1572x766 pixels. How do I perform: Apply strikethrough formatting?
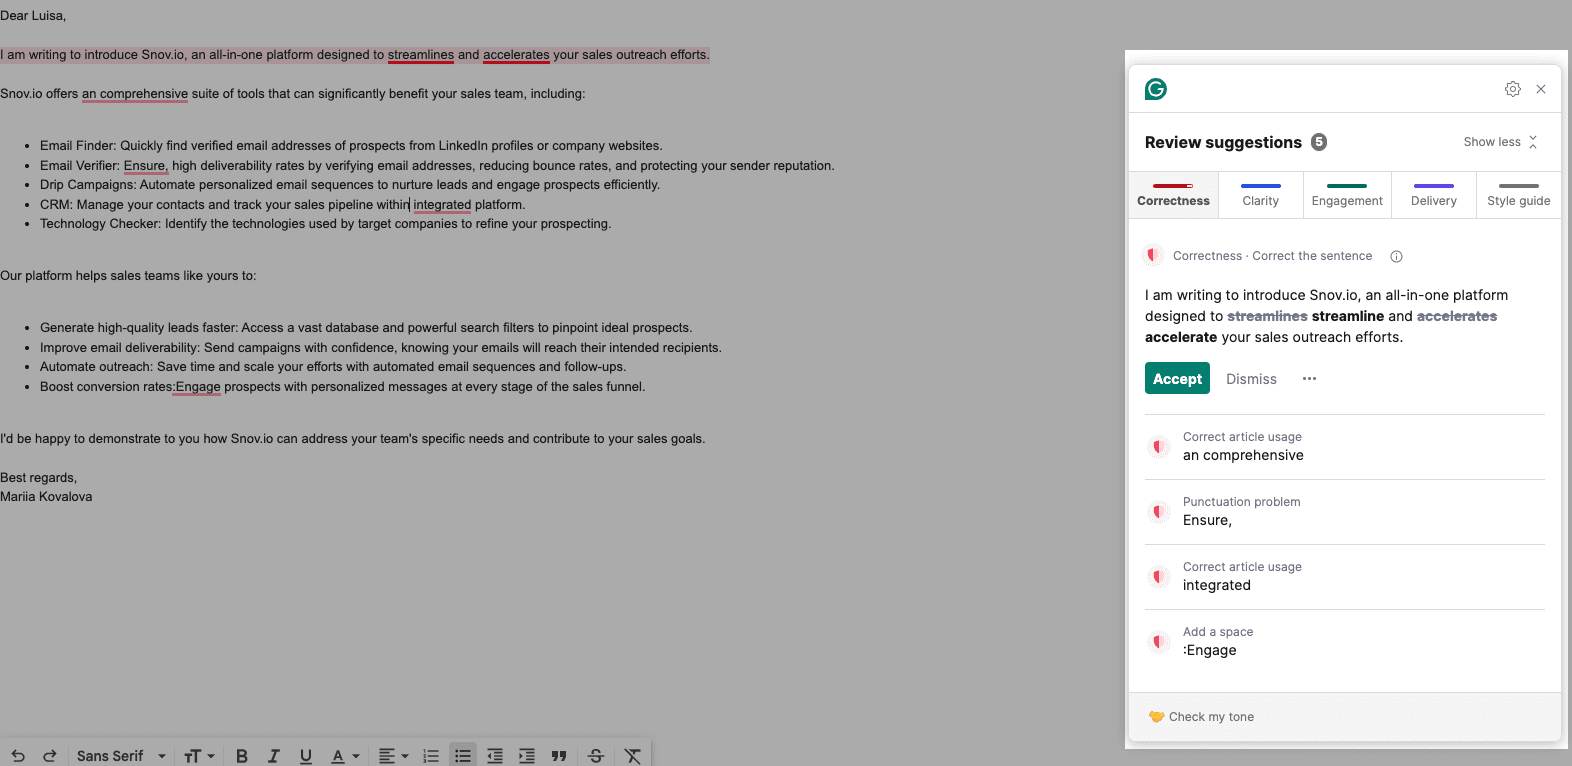(x=596, y=756)
